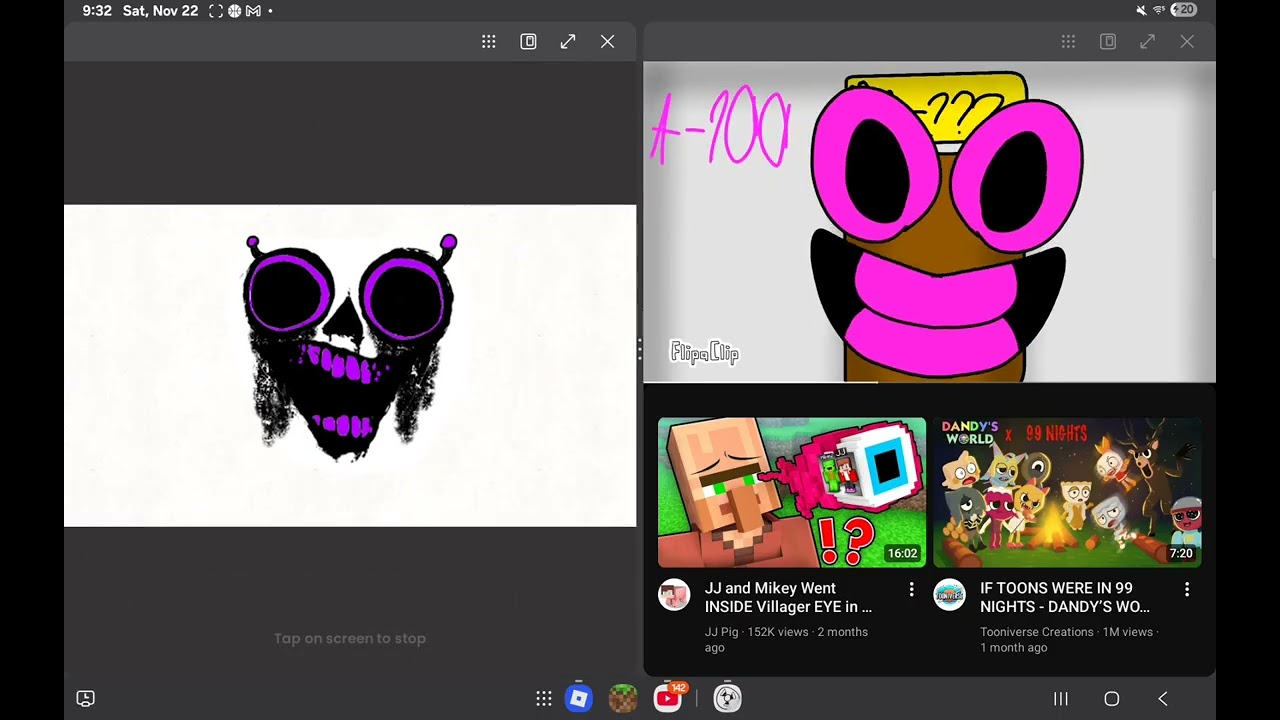Tap the back navigation arrow
This screenshot has width=1280, height=720.
[x=1162, y=699]
